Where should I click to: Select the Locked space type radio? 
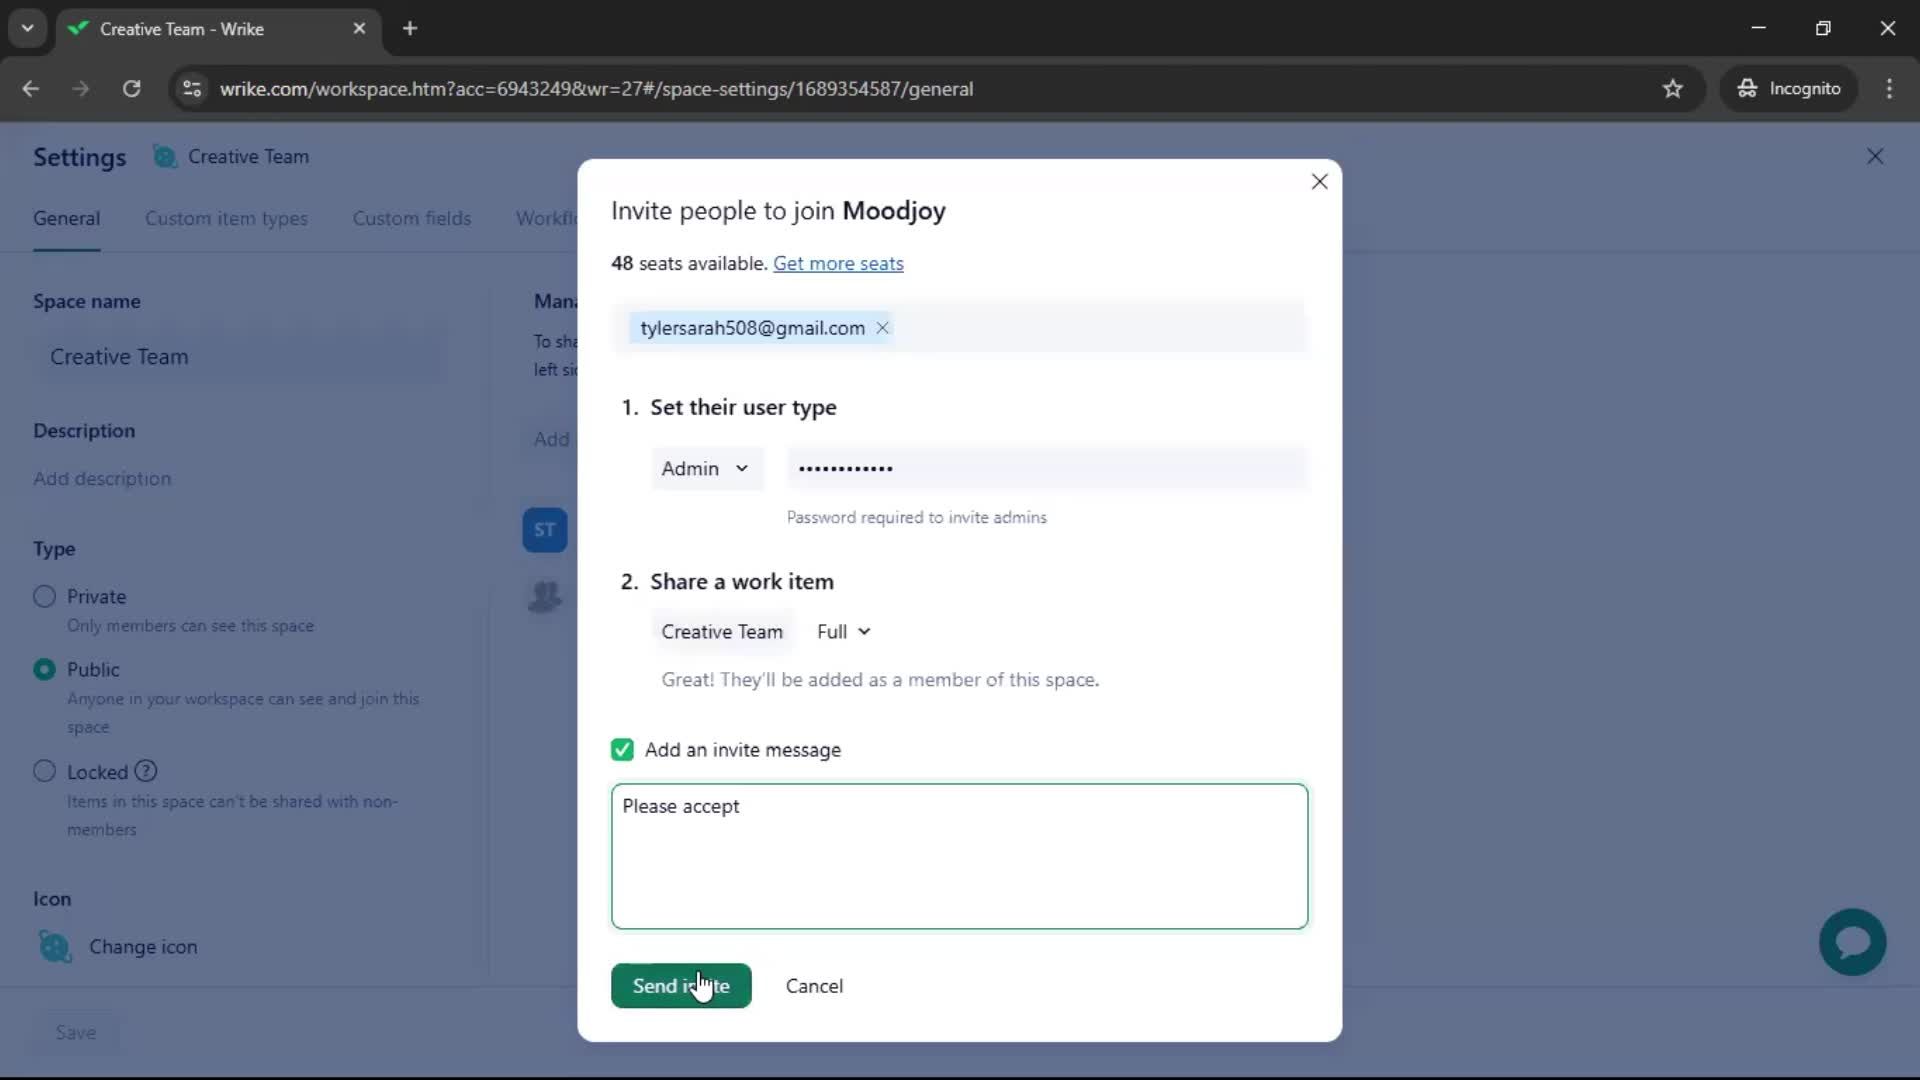(44, 772)
